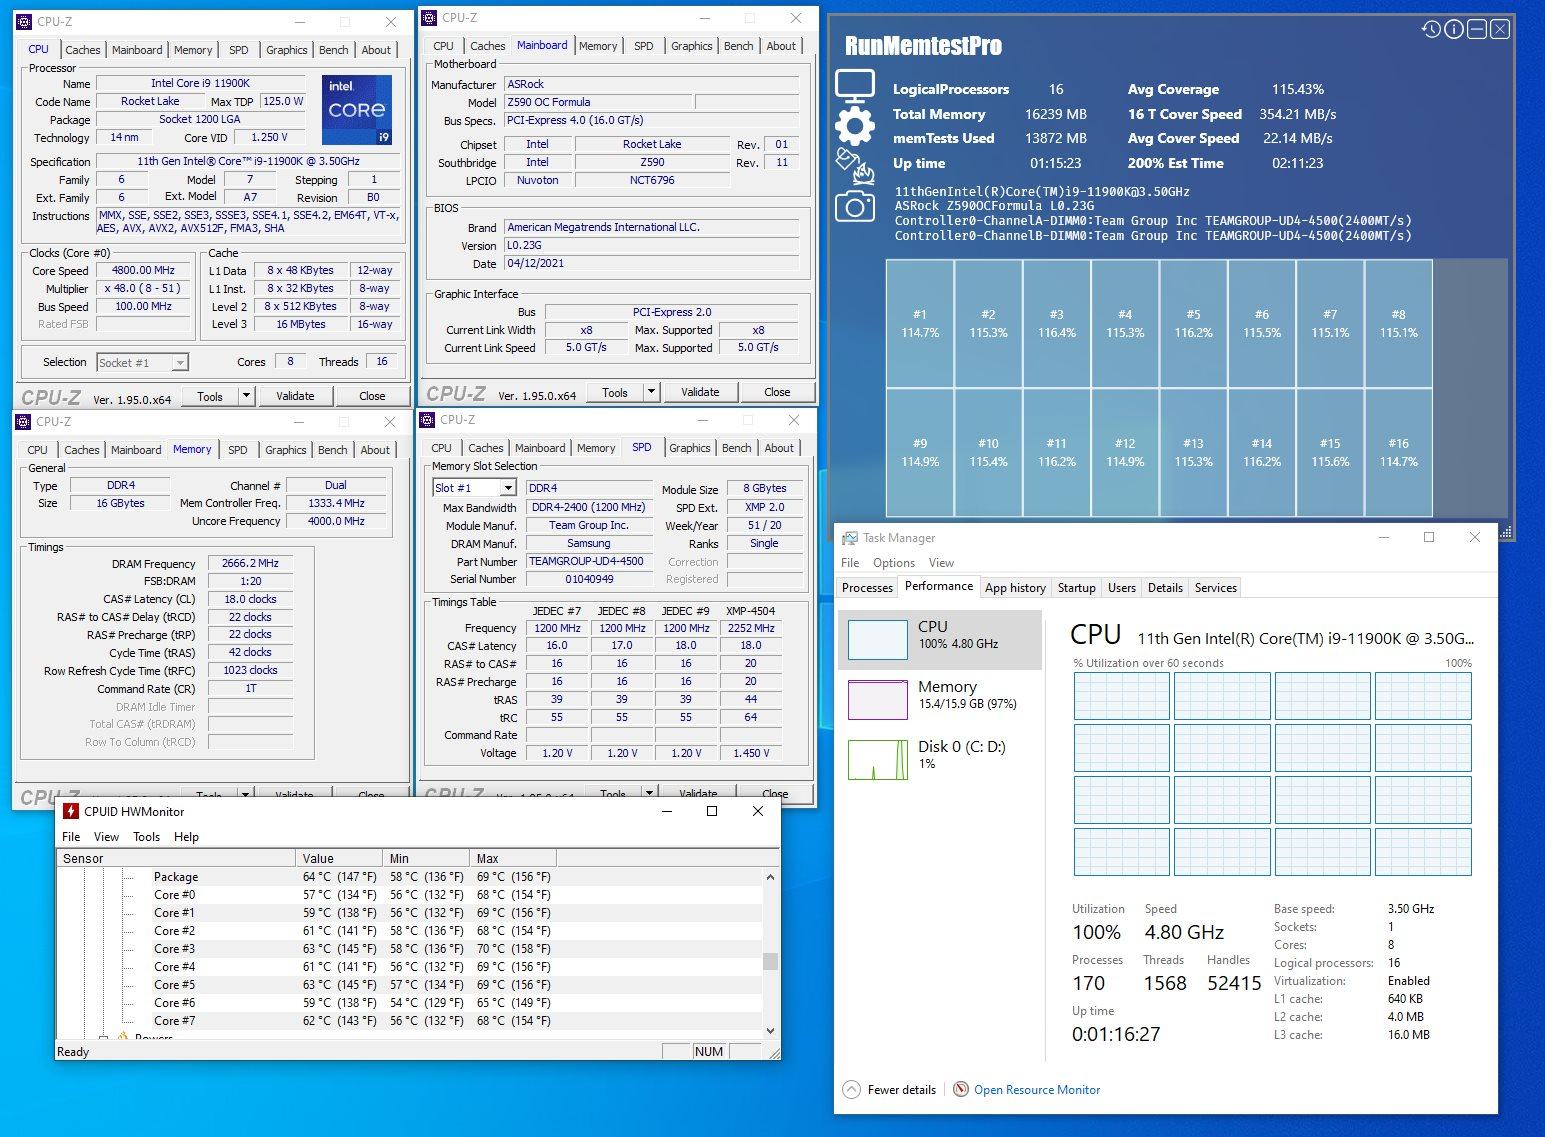
Task: Minimize RunMemtestPro with its dash icon
Action: click(x=1477, y=30)
